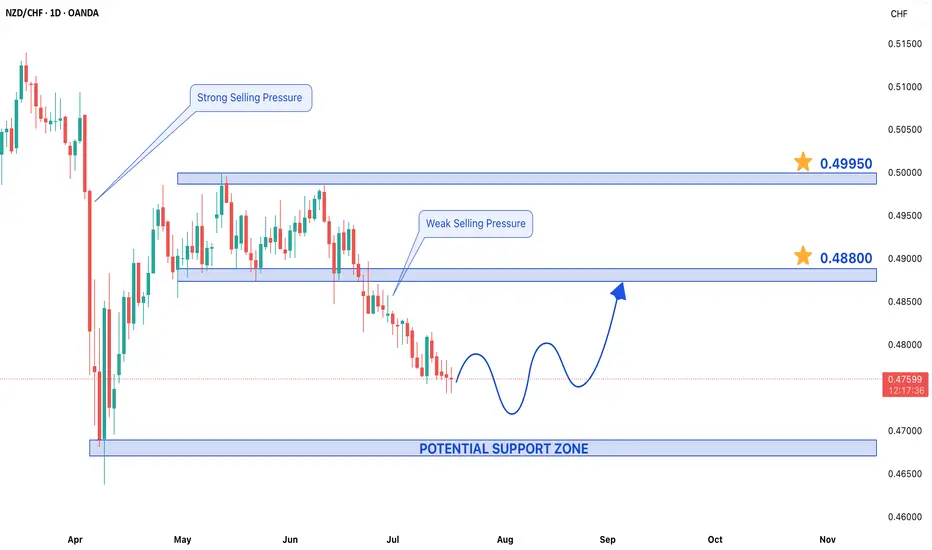
Task: Click the 0.47000 price axis value
Action: [x=905, y=431]
